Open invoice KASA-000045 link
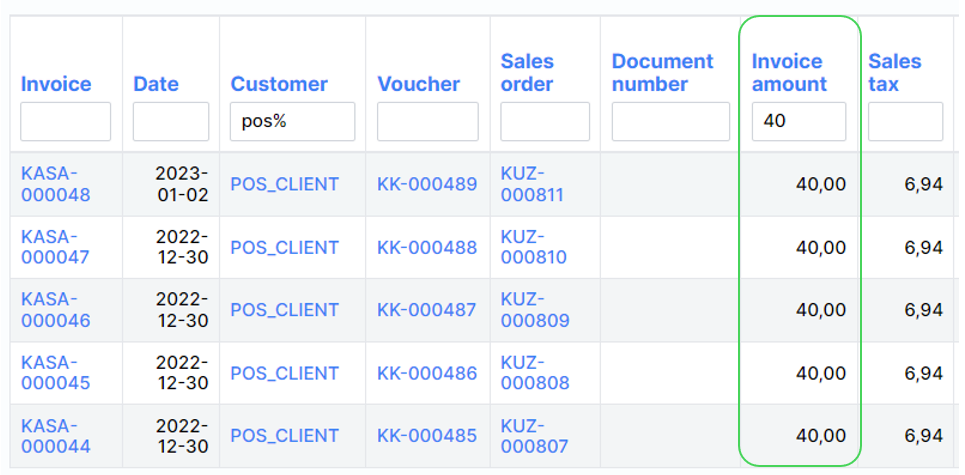The width and height of the screenshot is (965, 475). (x=55, y=373)
